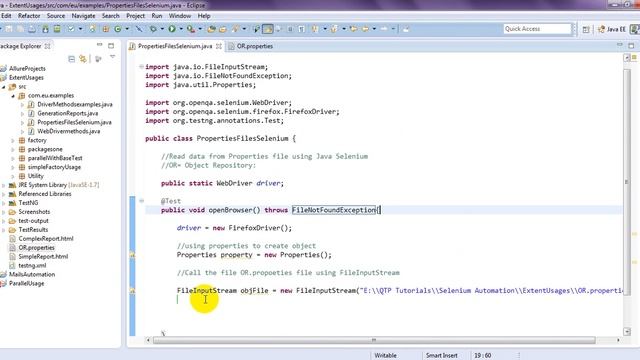640x360 pixels.
Task: Click Collapse All in Package Explorer
Action: pos(71,59)
